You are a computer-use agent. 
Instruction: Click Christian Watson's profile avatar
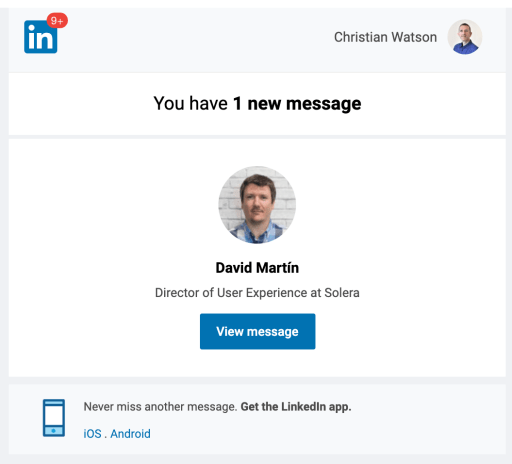pyautogui.click(x=465, y=37)
